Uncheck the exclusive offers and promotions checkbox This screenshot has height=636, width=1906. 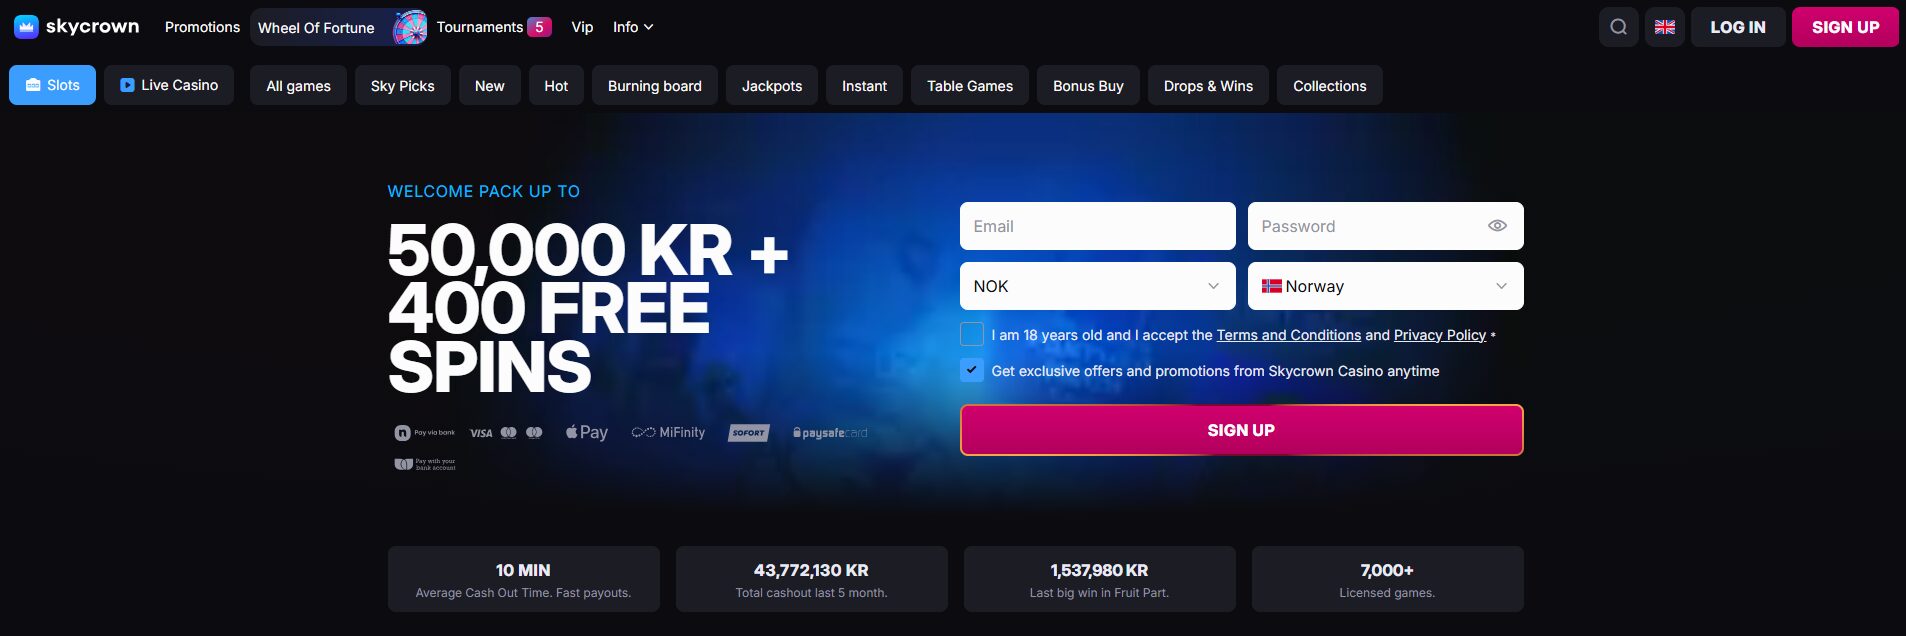(972, 370)
